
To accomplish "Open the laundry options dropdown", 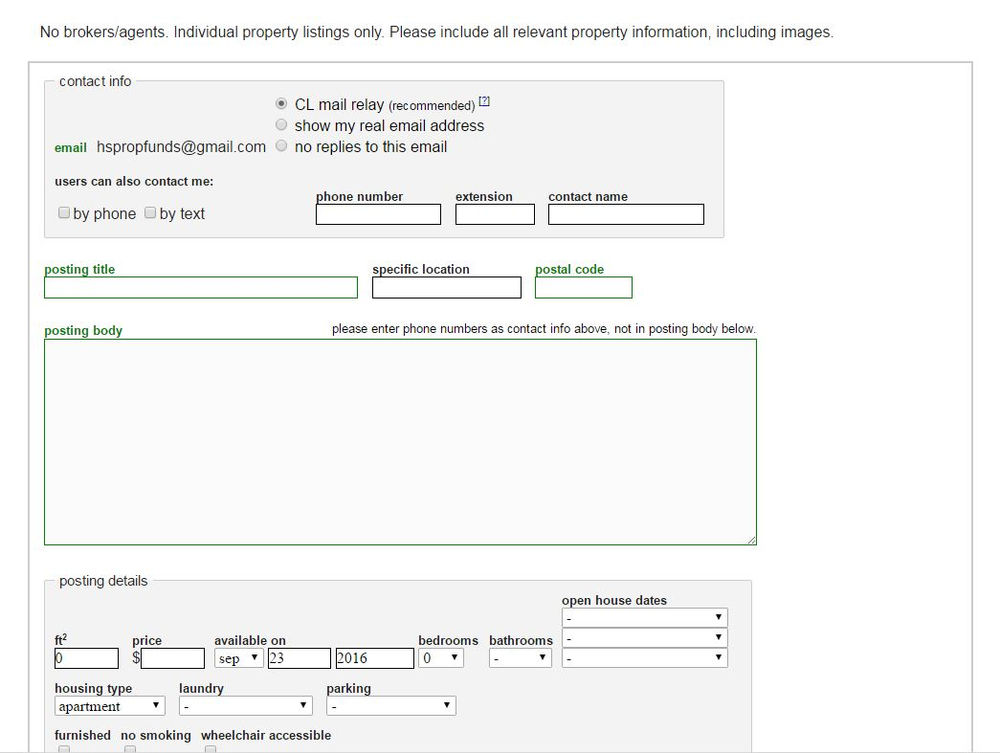I will [x=245, y=705].
